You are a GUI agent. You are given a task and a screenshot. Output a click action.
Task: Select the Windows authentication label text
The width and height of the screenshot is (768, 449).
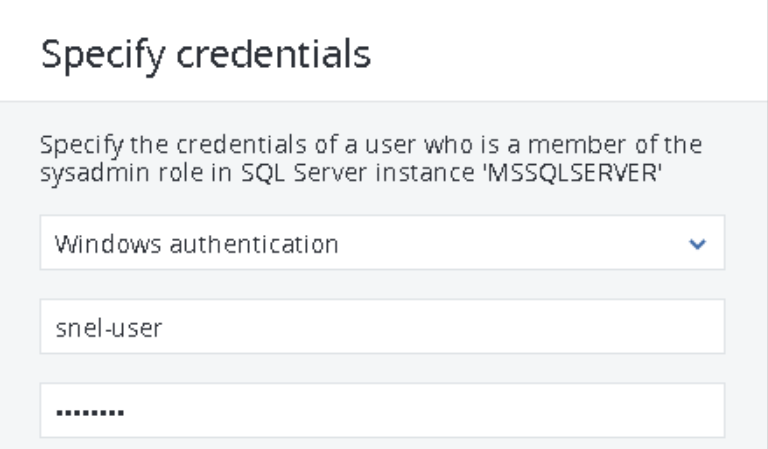(196, 244)
